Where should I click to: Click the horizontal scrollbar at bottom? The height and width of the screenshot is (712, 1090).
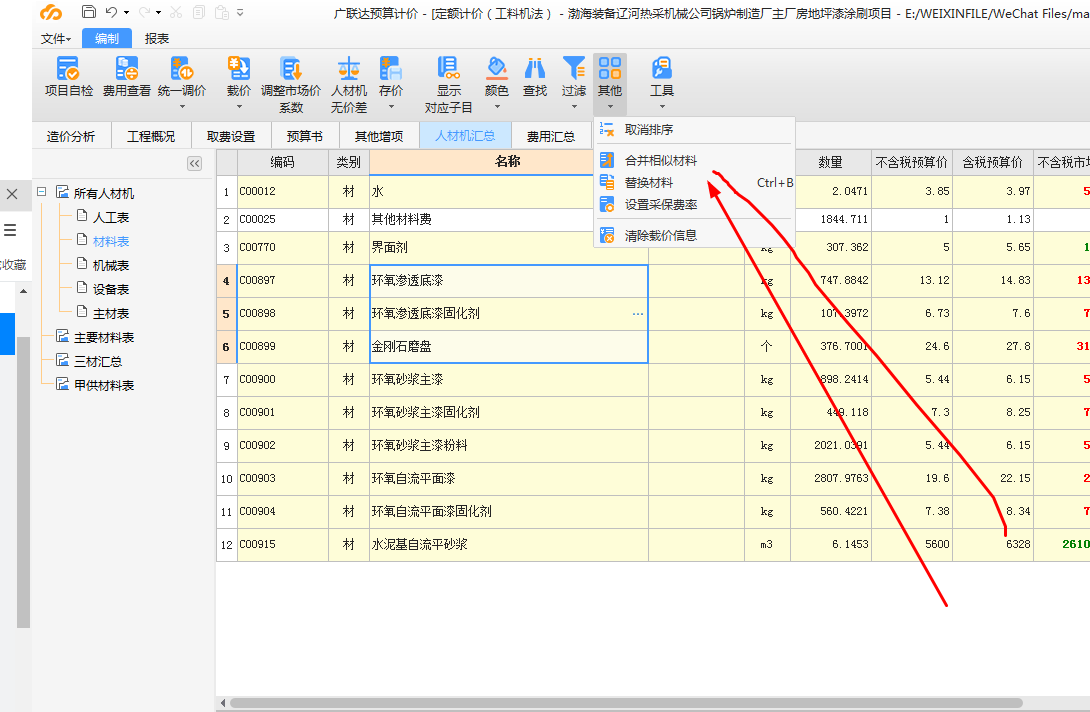(626, 703)
